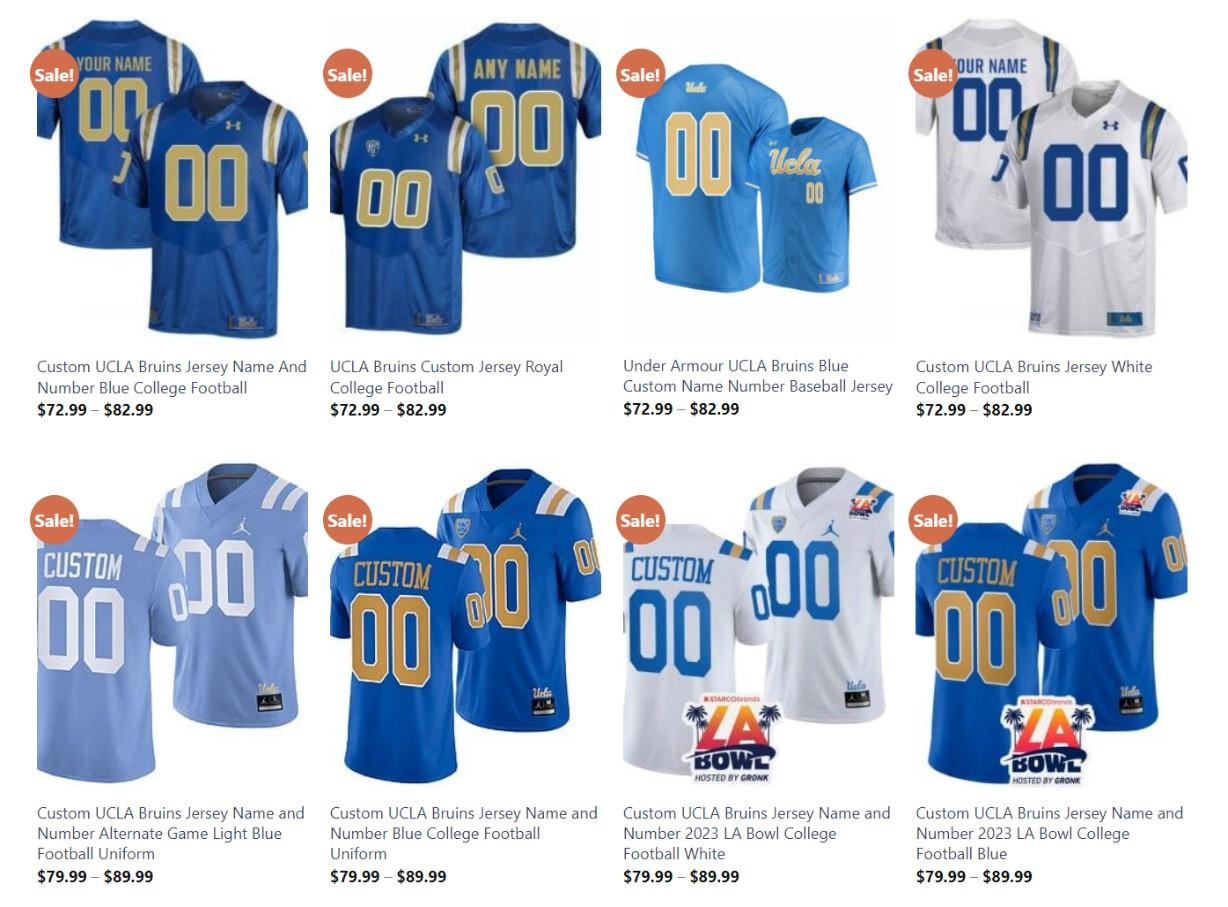Click Sale badge on White College Football jersey
Screen dimensions: 1228x907
pos(933,74)
